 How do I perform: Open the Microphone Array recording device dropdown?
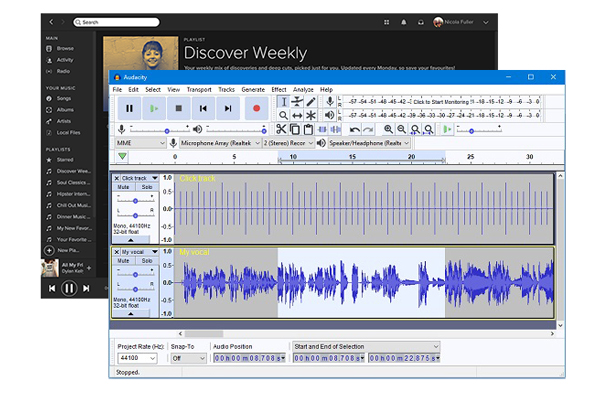click(220, 143)
